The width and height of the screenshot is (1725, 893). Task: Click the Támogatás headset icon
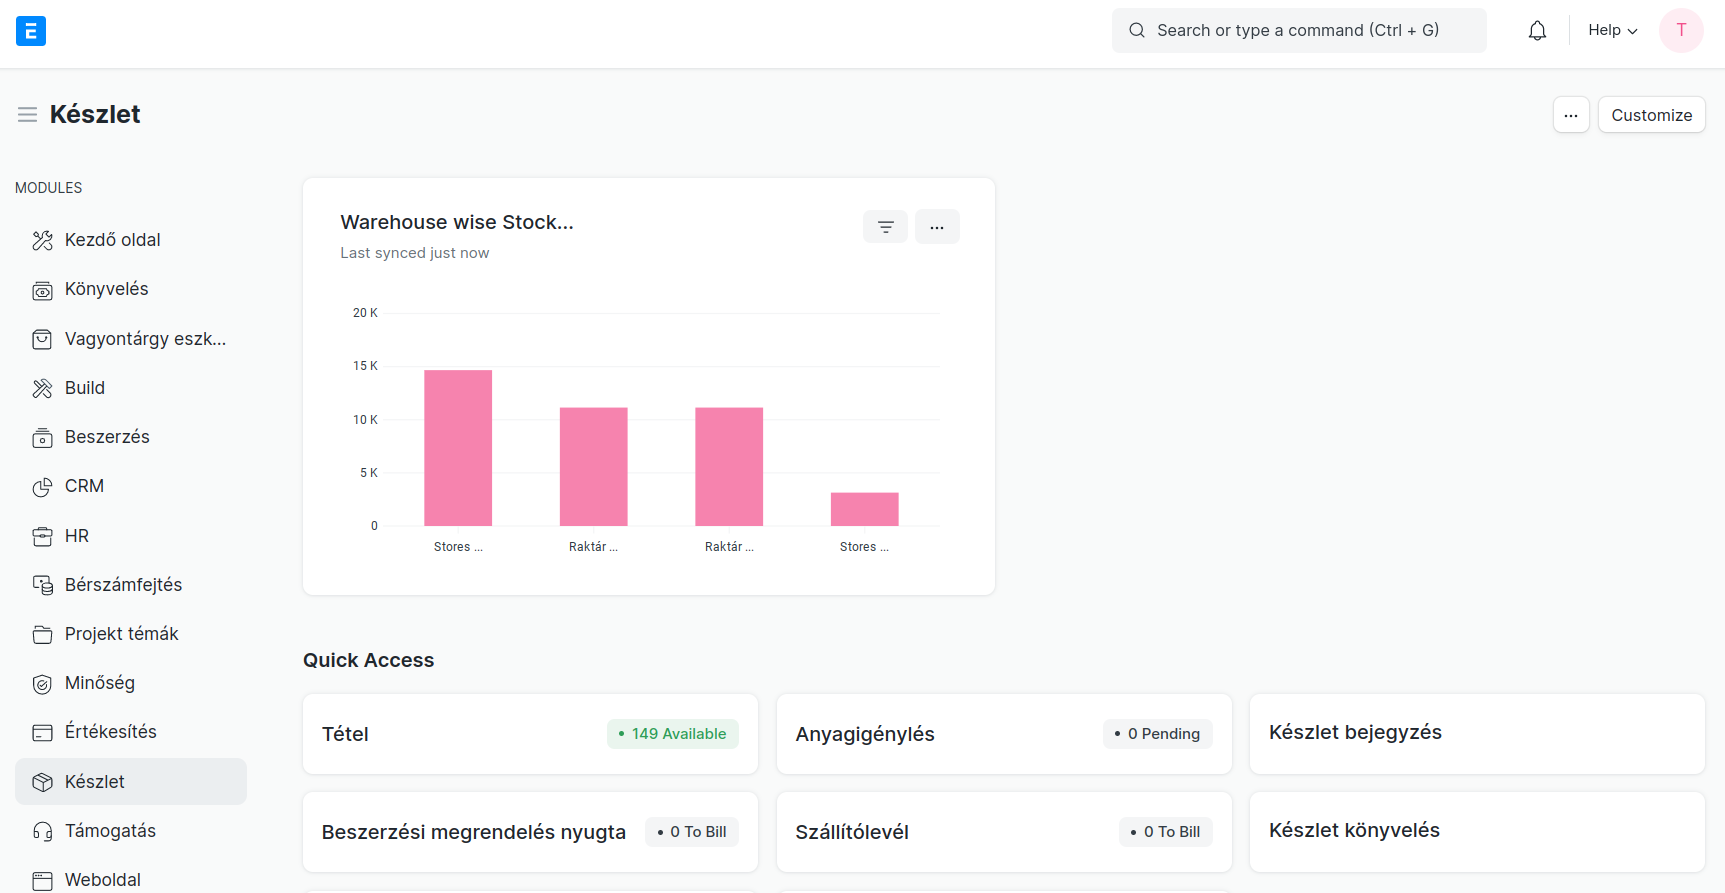[x=42, y=831]
